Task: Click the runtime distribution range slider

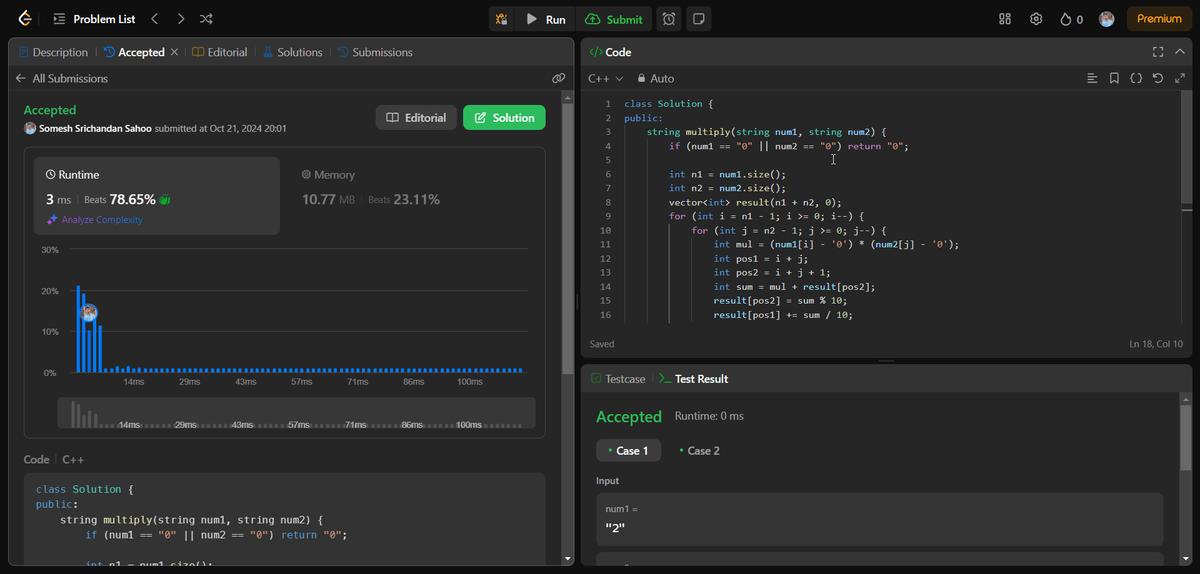Action: (x=297, y=413)
